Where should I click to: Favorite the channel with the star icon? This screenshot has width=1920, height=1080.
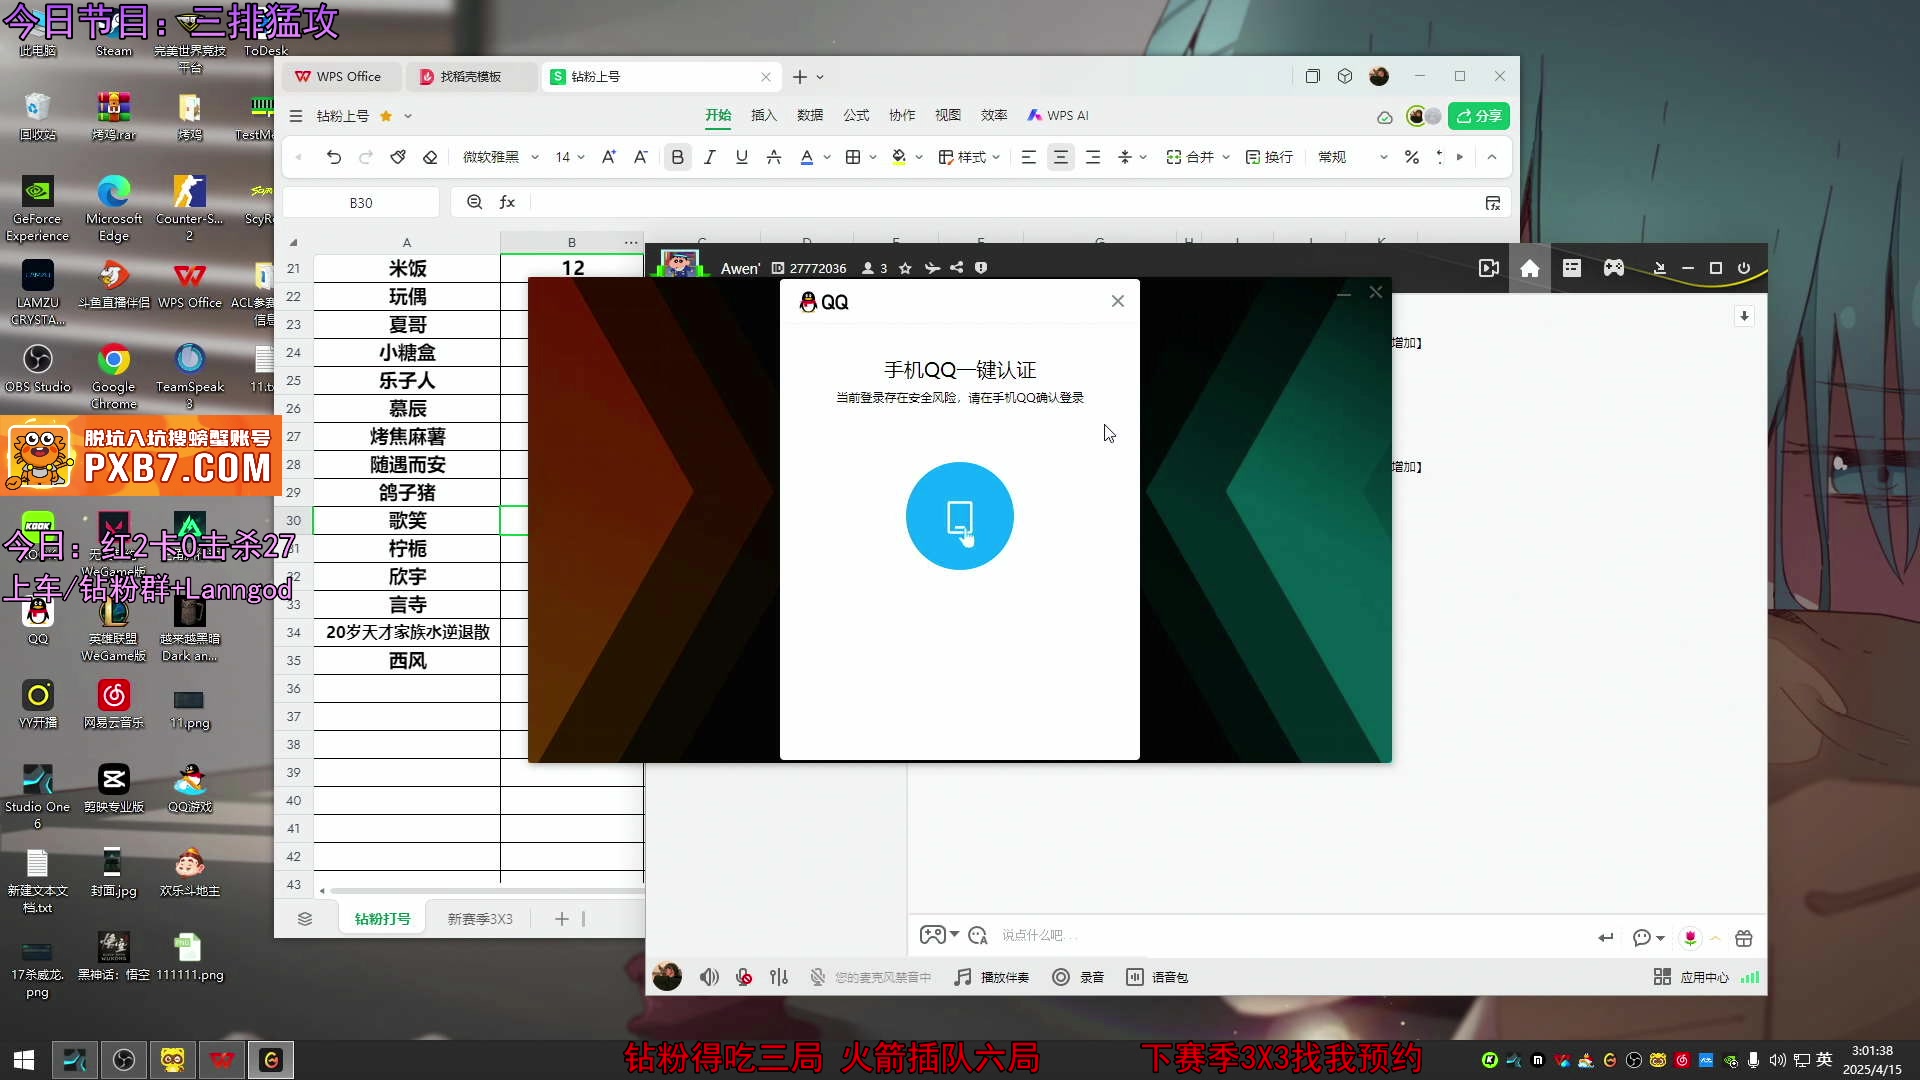(x=905, y=268)
